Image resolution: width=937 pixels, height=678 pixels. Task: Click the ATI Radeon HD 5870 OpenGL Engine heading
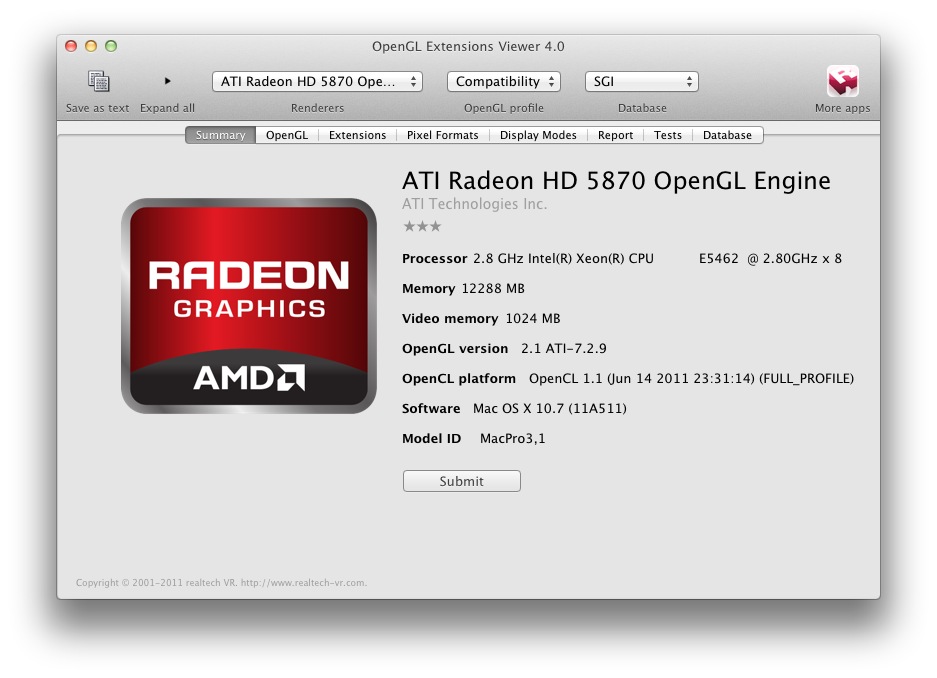coord(616,181)
